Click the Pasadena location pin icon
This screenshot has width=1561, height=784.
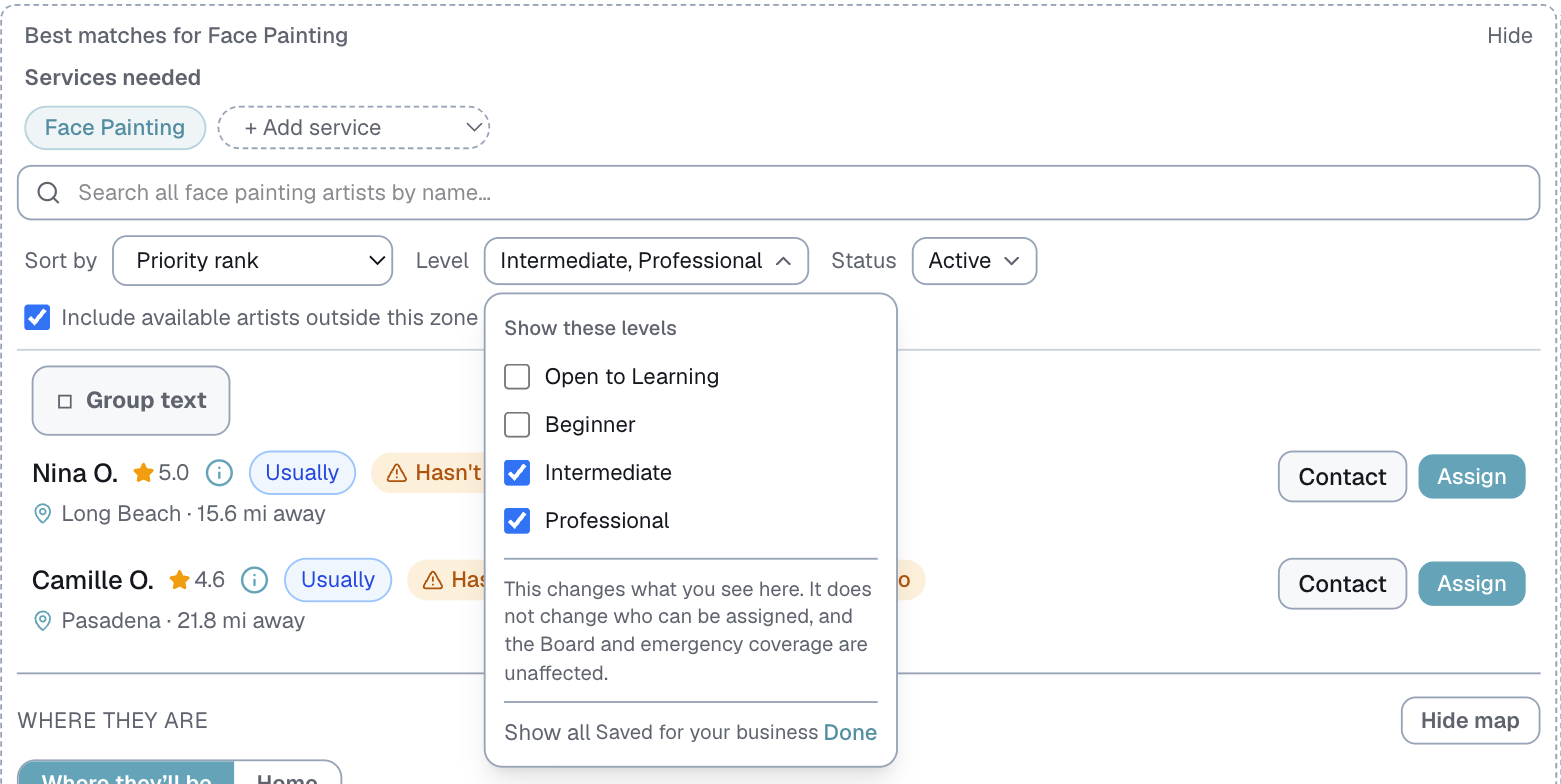point(43,621)
